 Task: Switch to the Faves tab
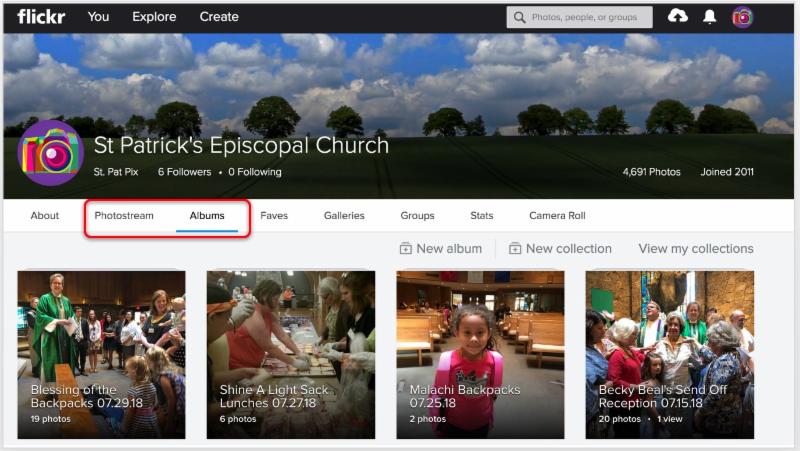point(274,215)
